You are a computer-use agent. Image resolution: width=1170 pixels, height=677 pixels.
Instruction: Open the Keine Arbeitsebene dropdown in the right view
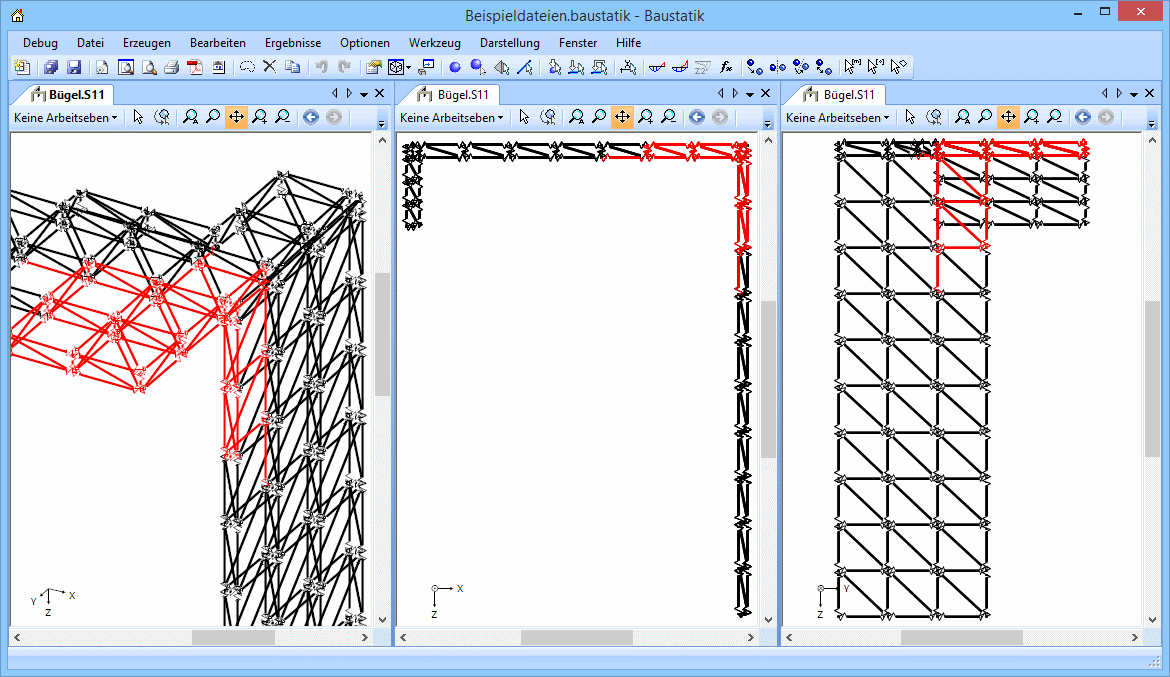coord(838,117)
